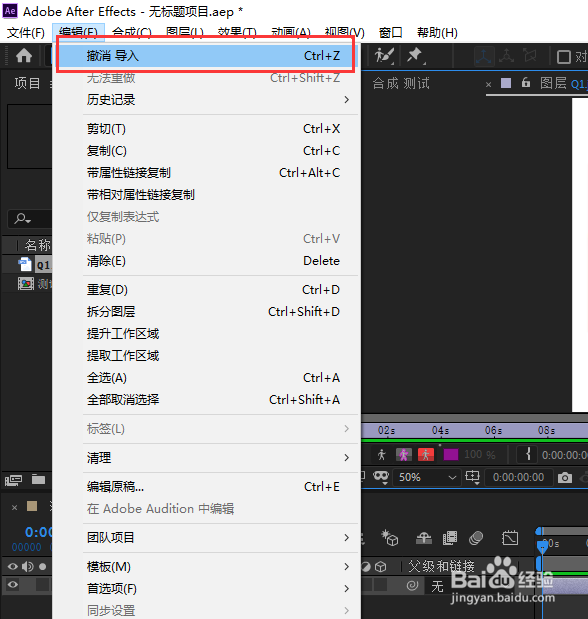
Task: Toggle the shy layers mushroom icon
Action: point(424,538)
